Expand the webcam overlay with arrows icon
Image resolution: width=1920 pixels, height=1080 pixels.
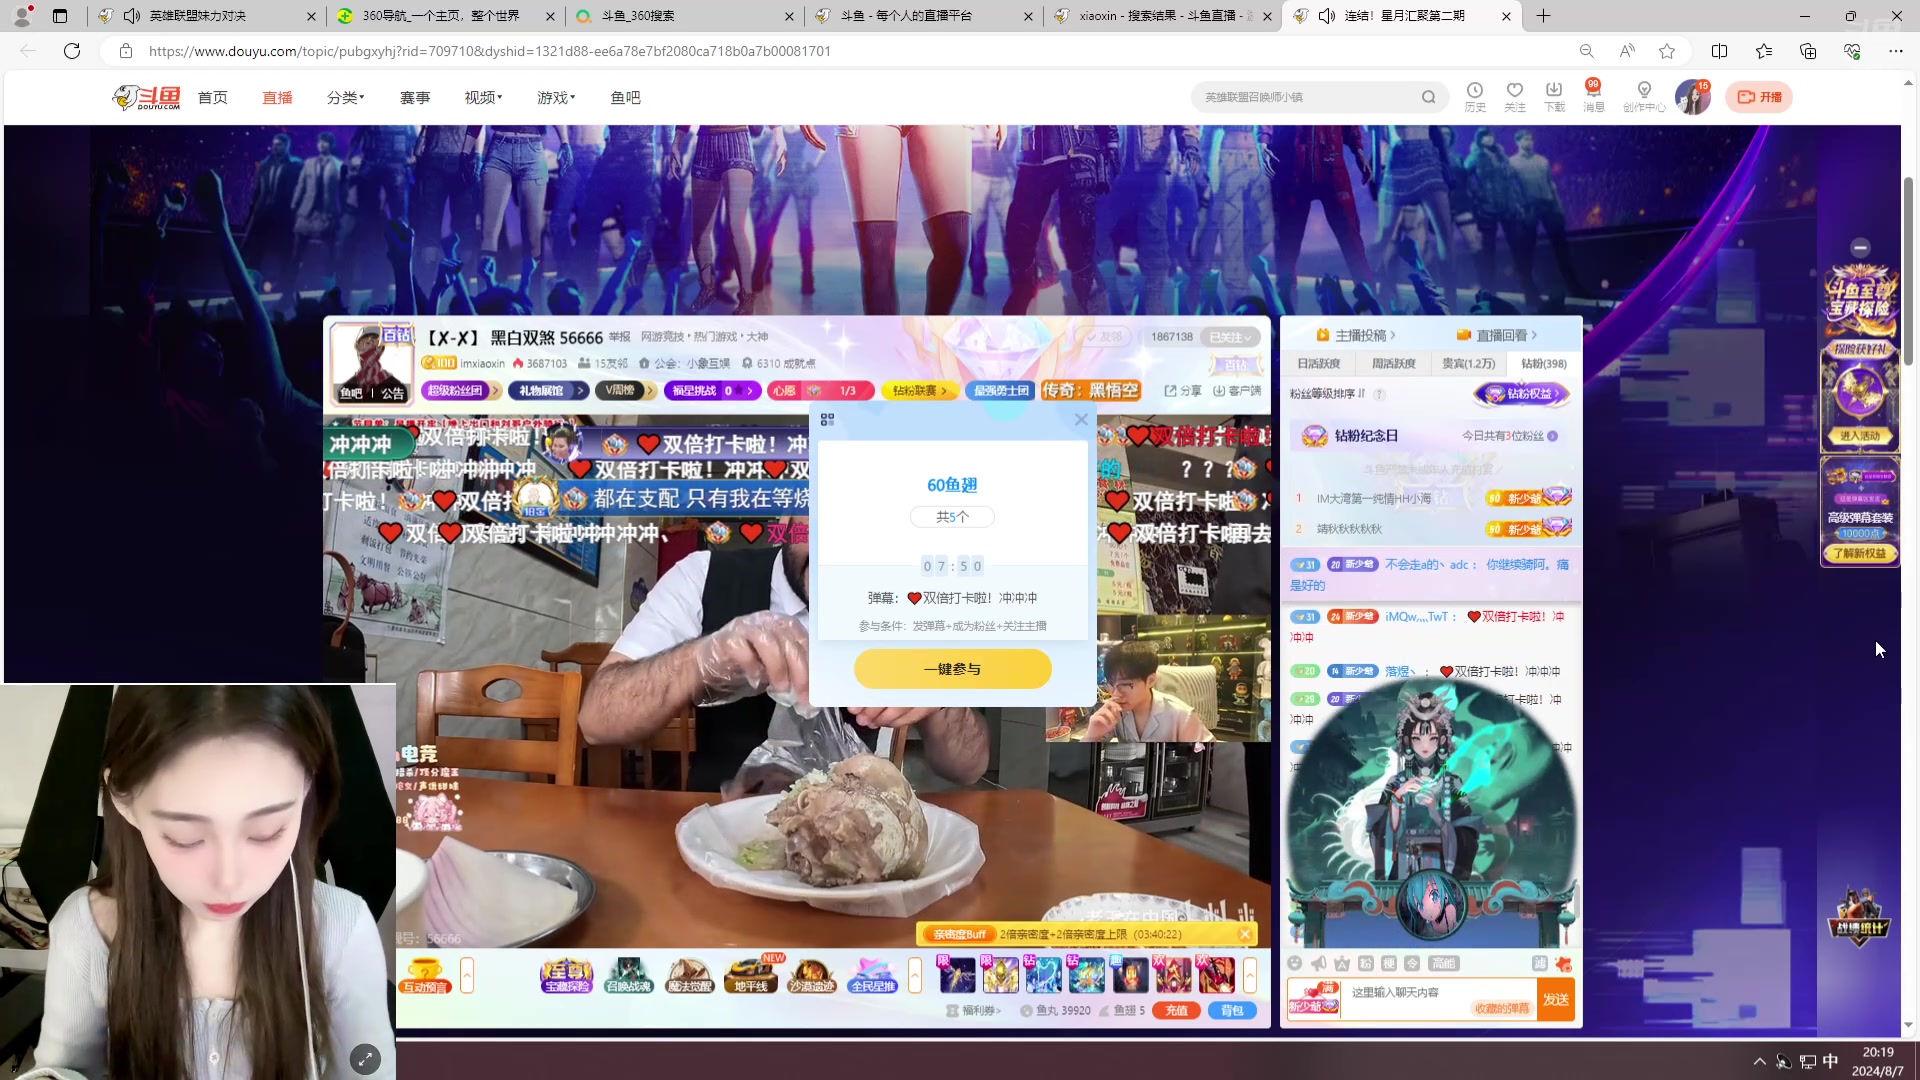pos(365,1059)
